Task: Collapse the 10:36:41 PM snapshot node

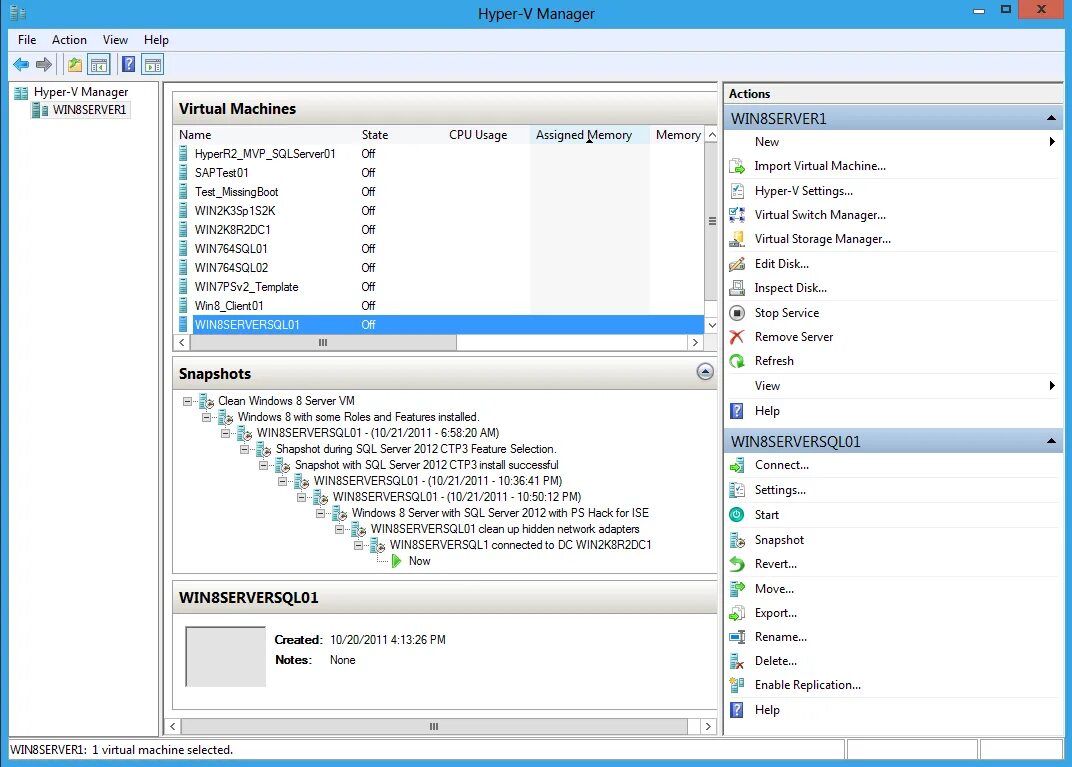Action: tap(282, 481)
